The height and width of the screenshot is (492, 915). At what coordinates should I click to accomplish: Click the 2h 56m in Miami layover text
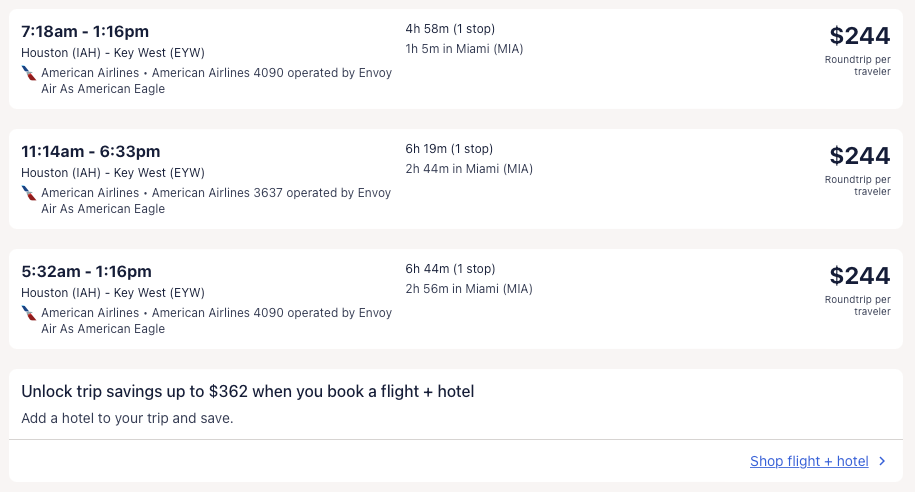pos(469,289)
